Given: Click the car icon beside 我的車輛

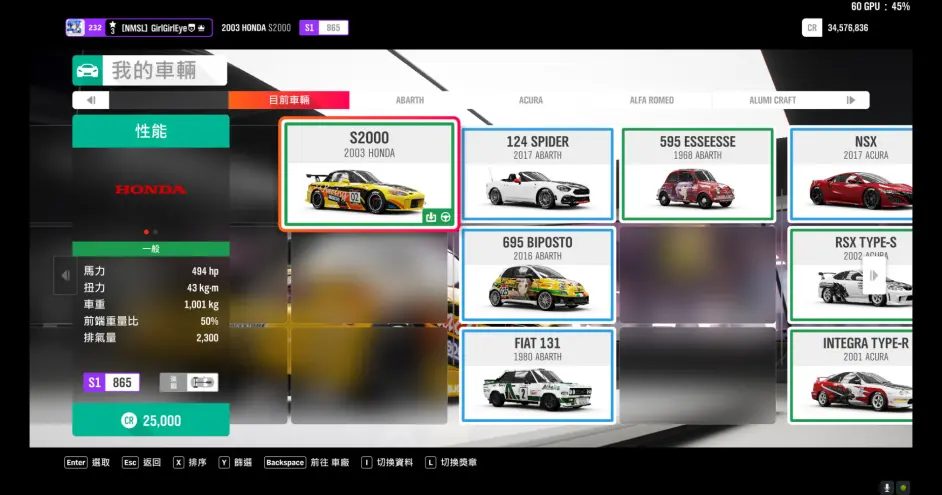Looking at the screenshot, I should [88, 70].
